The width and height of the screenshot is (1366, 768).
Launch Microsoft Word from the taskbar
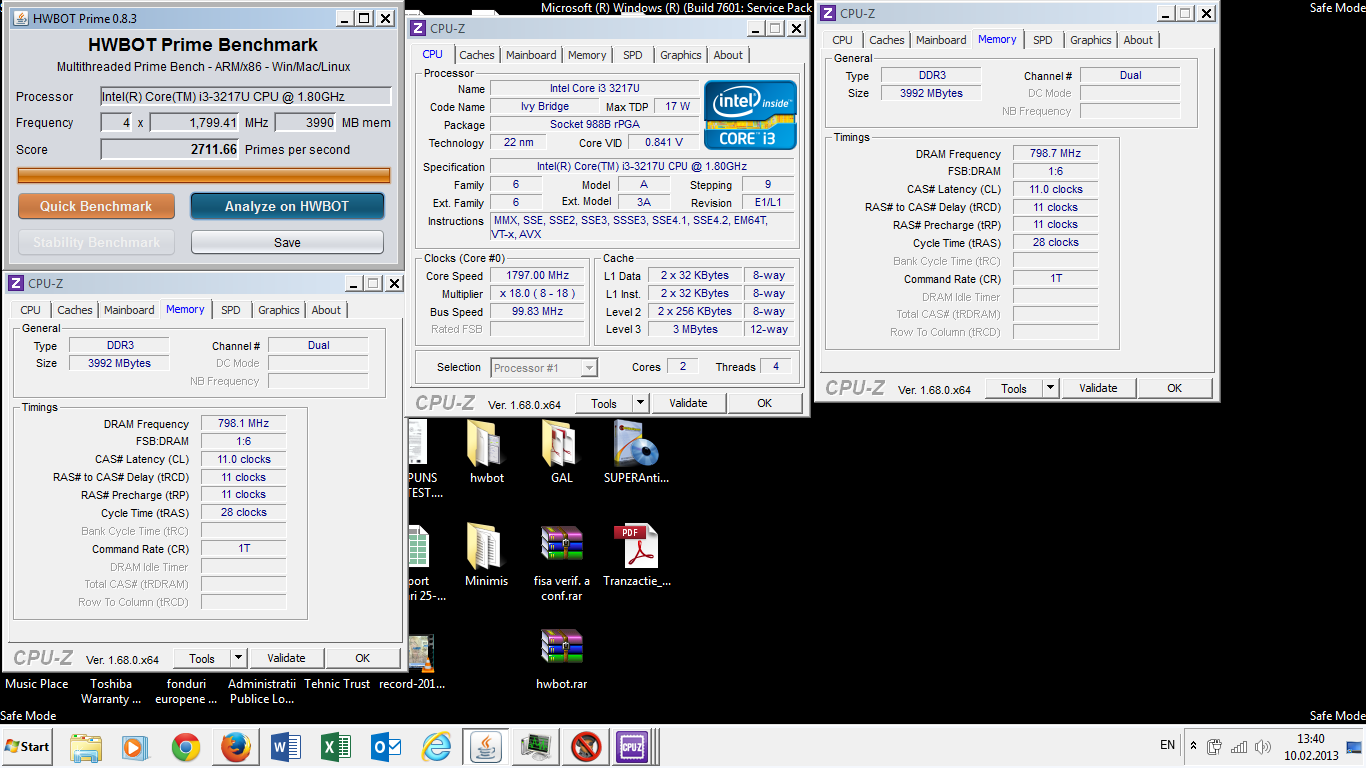286,747
